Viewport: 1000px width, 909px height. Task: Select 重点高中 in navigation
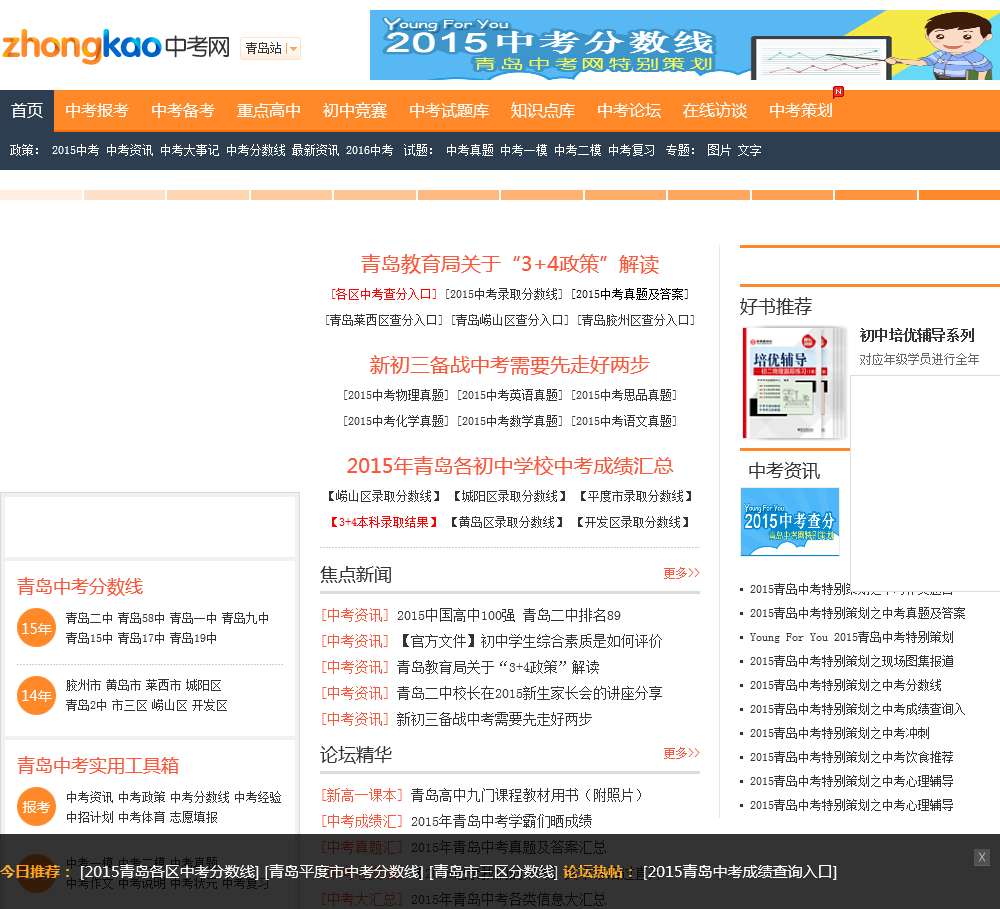tap(268, 110)
